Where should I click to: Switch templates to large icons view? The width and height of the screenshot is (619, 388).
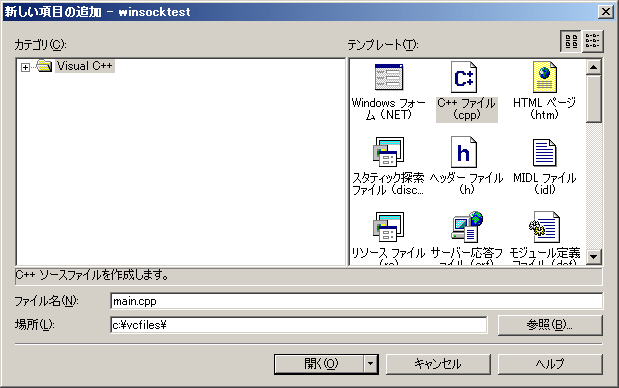coord(571,41)
